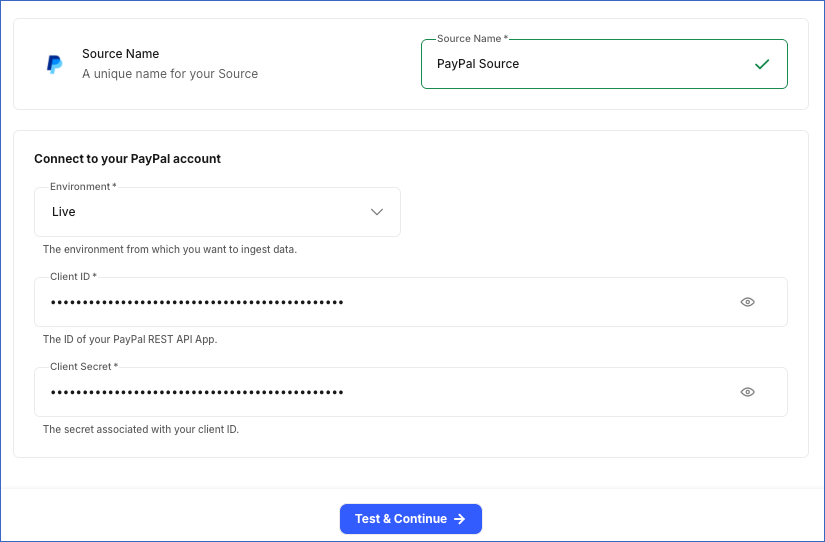Edit the Source Name input field

click(604, 64)
